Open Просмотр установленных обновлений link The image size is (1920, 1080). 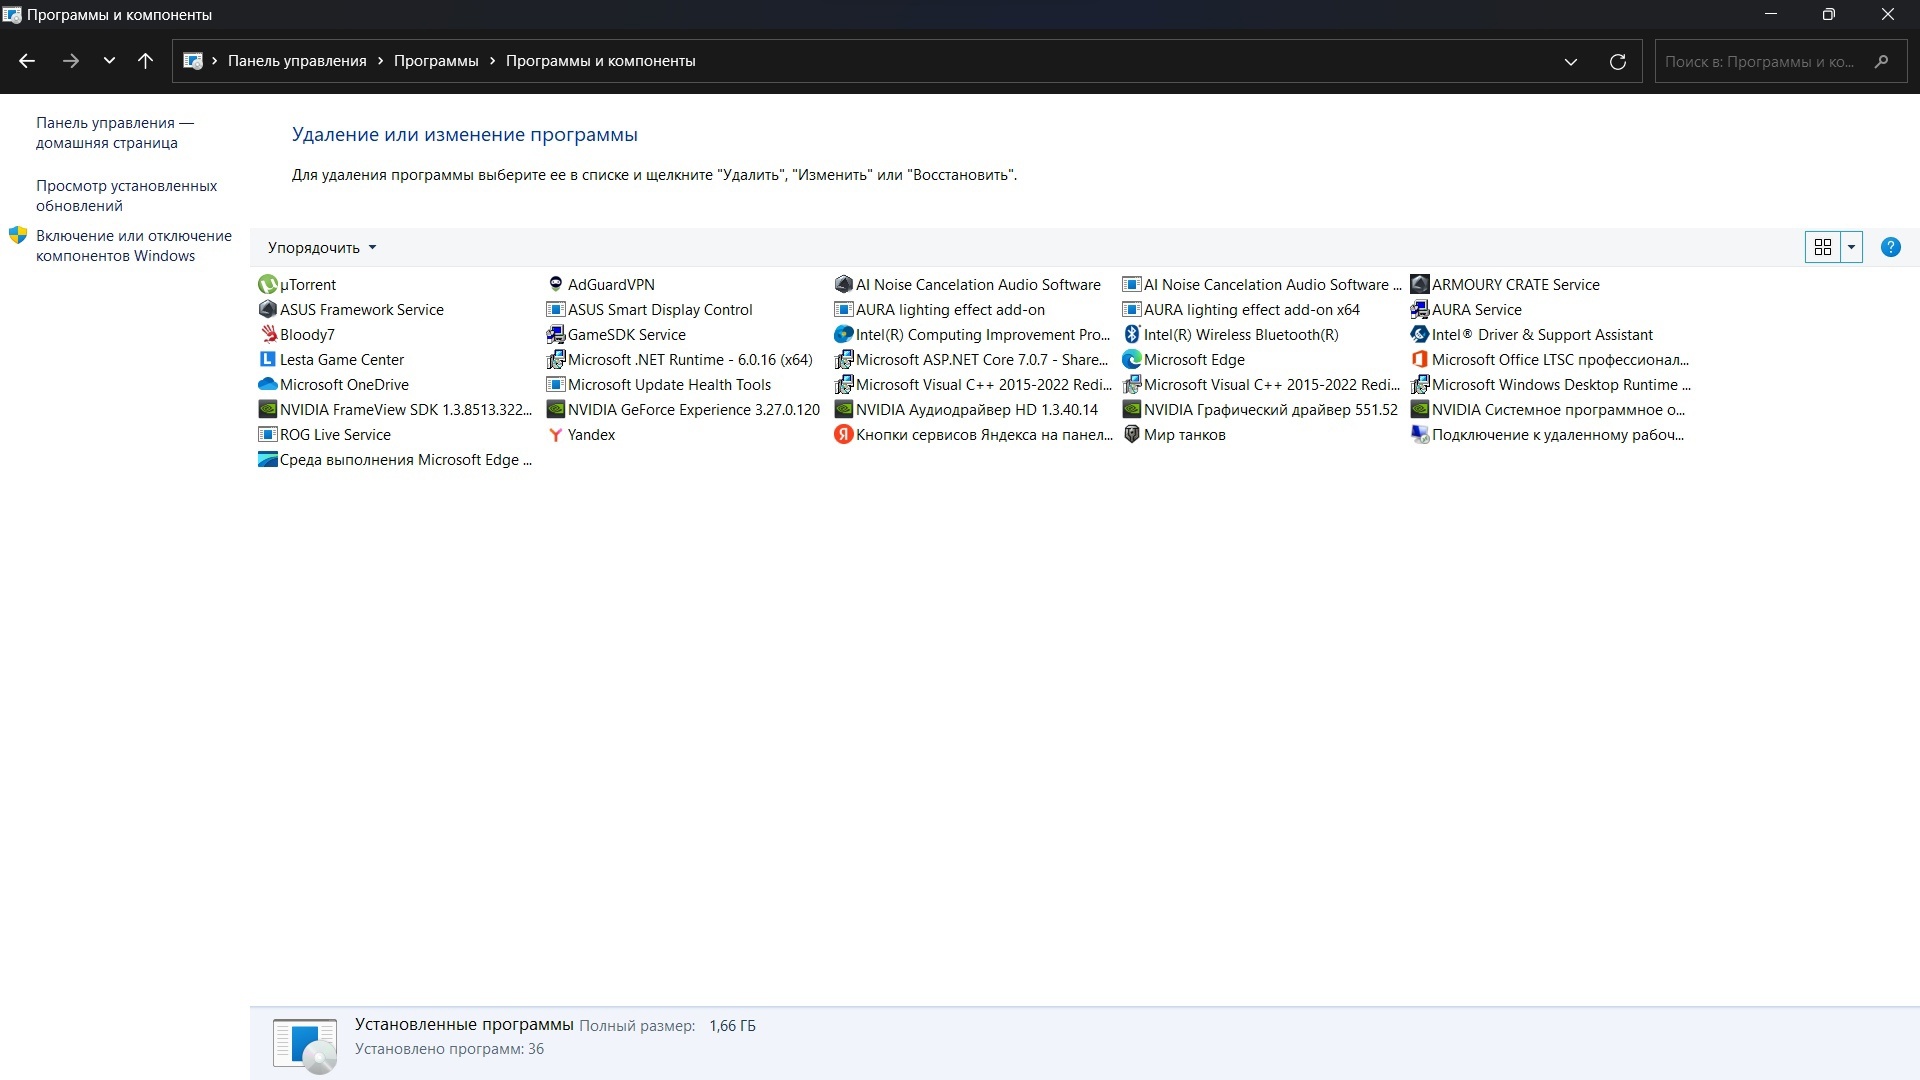click(126, 196)
